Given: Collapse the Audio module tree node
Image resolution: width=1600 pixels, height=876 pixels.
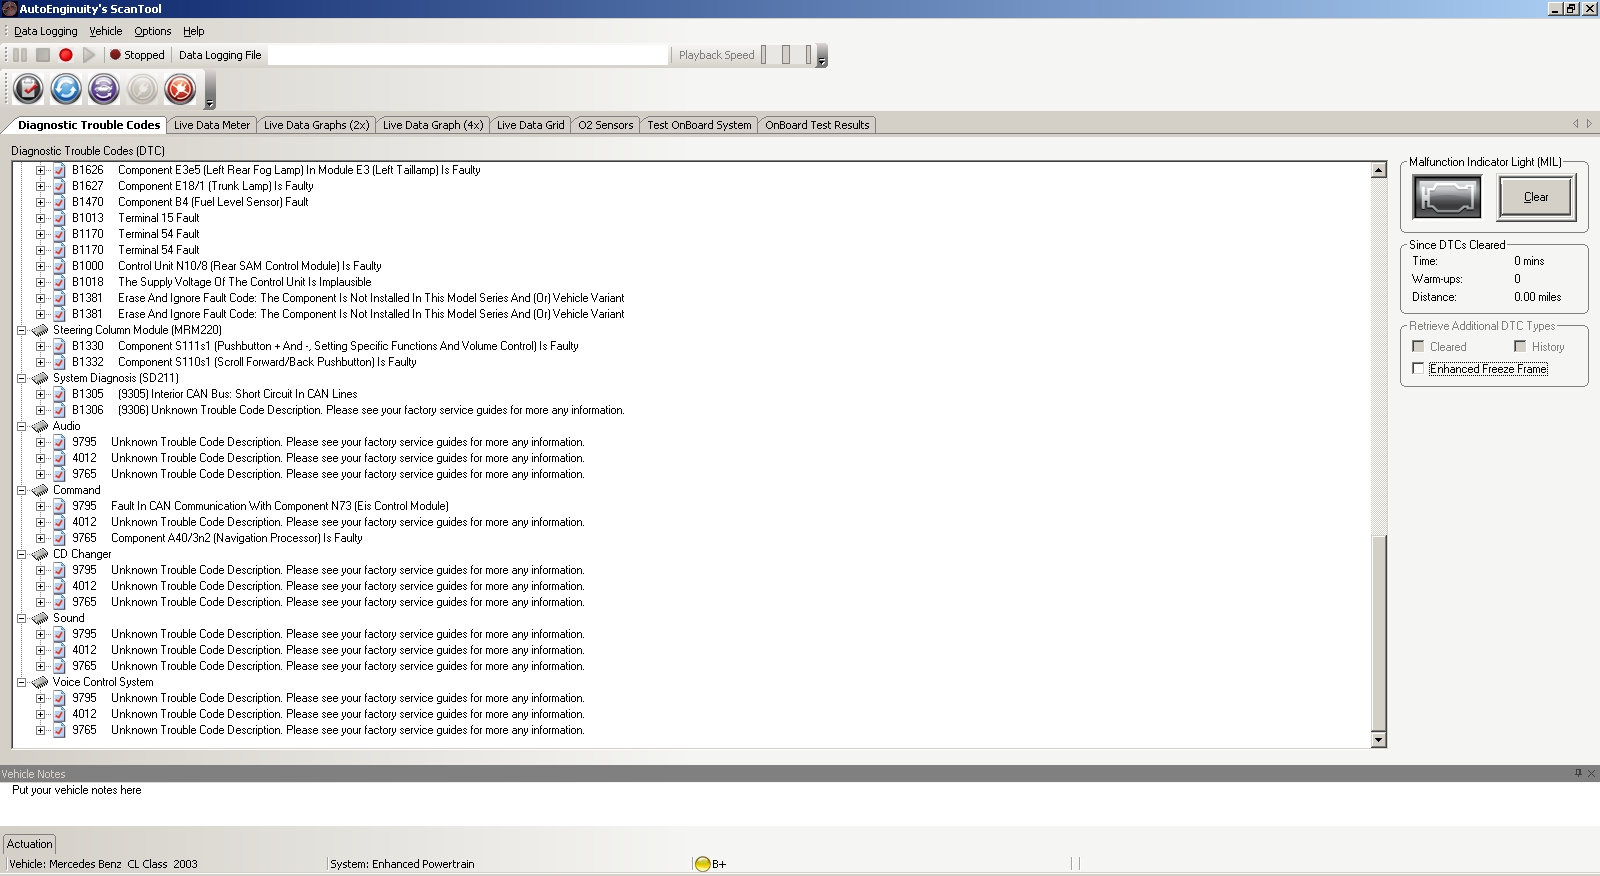Looking at the screenshot, I should click(x=21, y=426).
